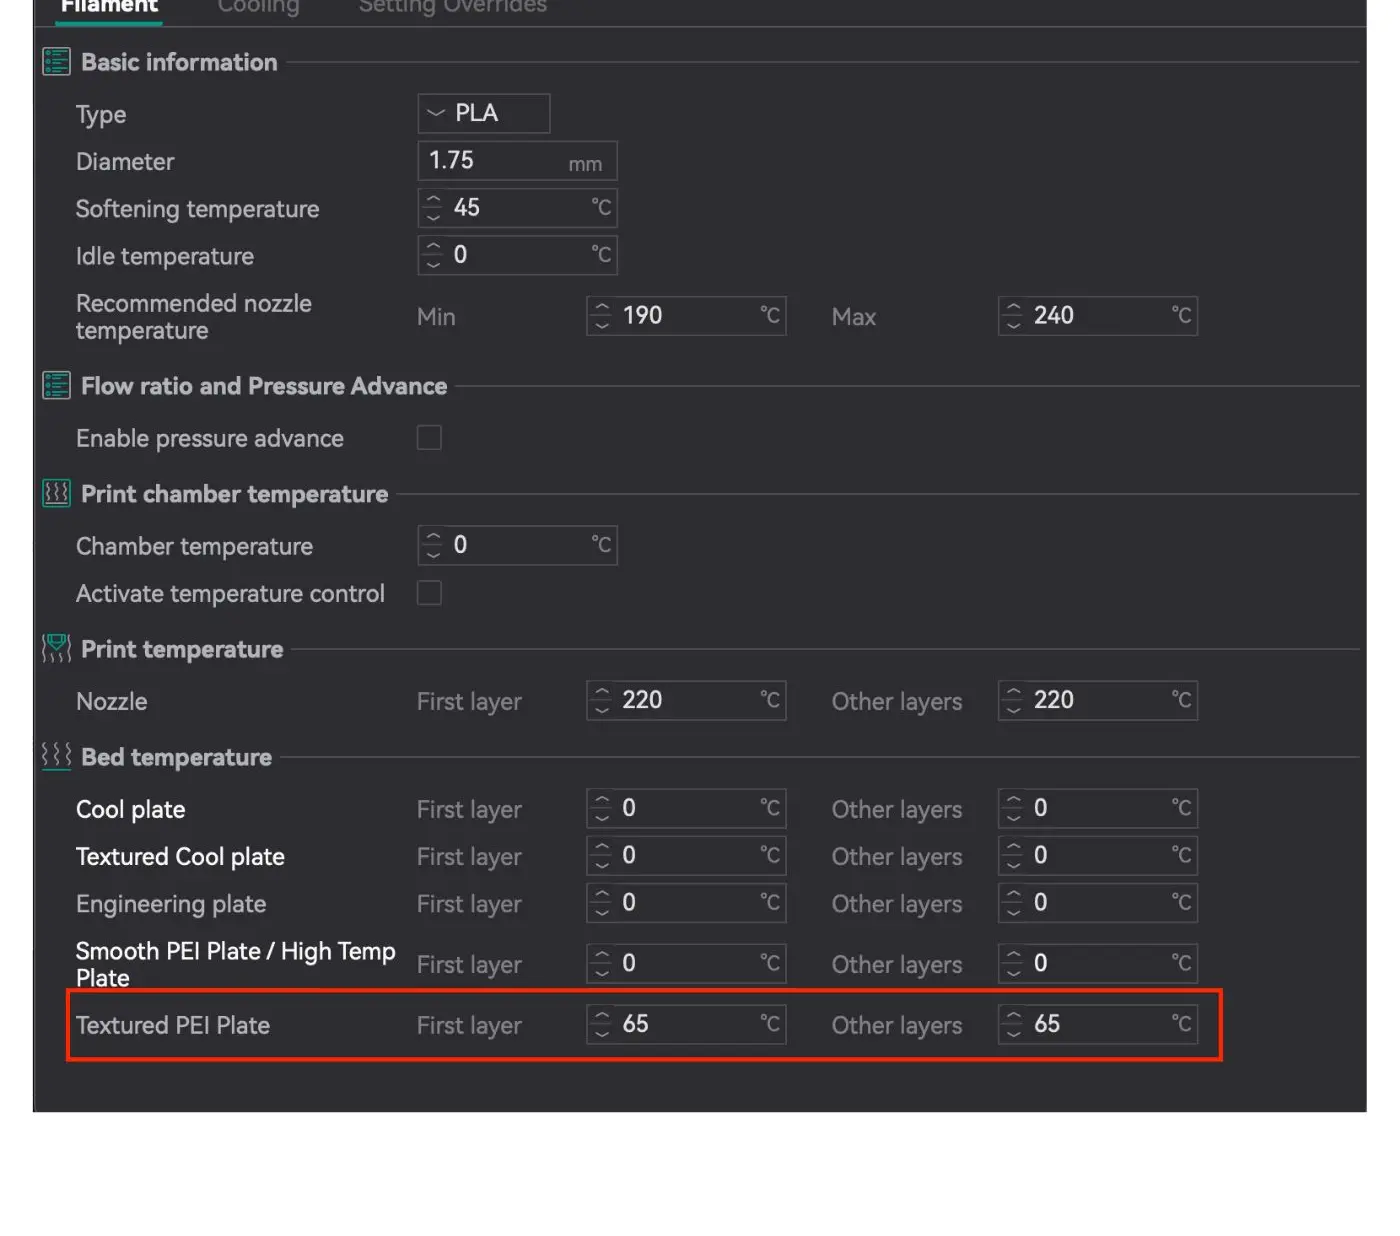Image resolution: width=1400 pixels, height=1236 pixels.
Task: Click the Softening temperature label
Action: [x=198, y=209]
